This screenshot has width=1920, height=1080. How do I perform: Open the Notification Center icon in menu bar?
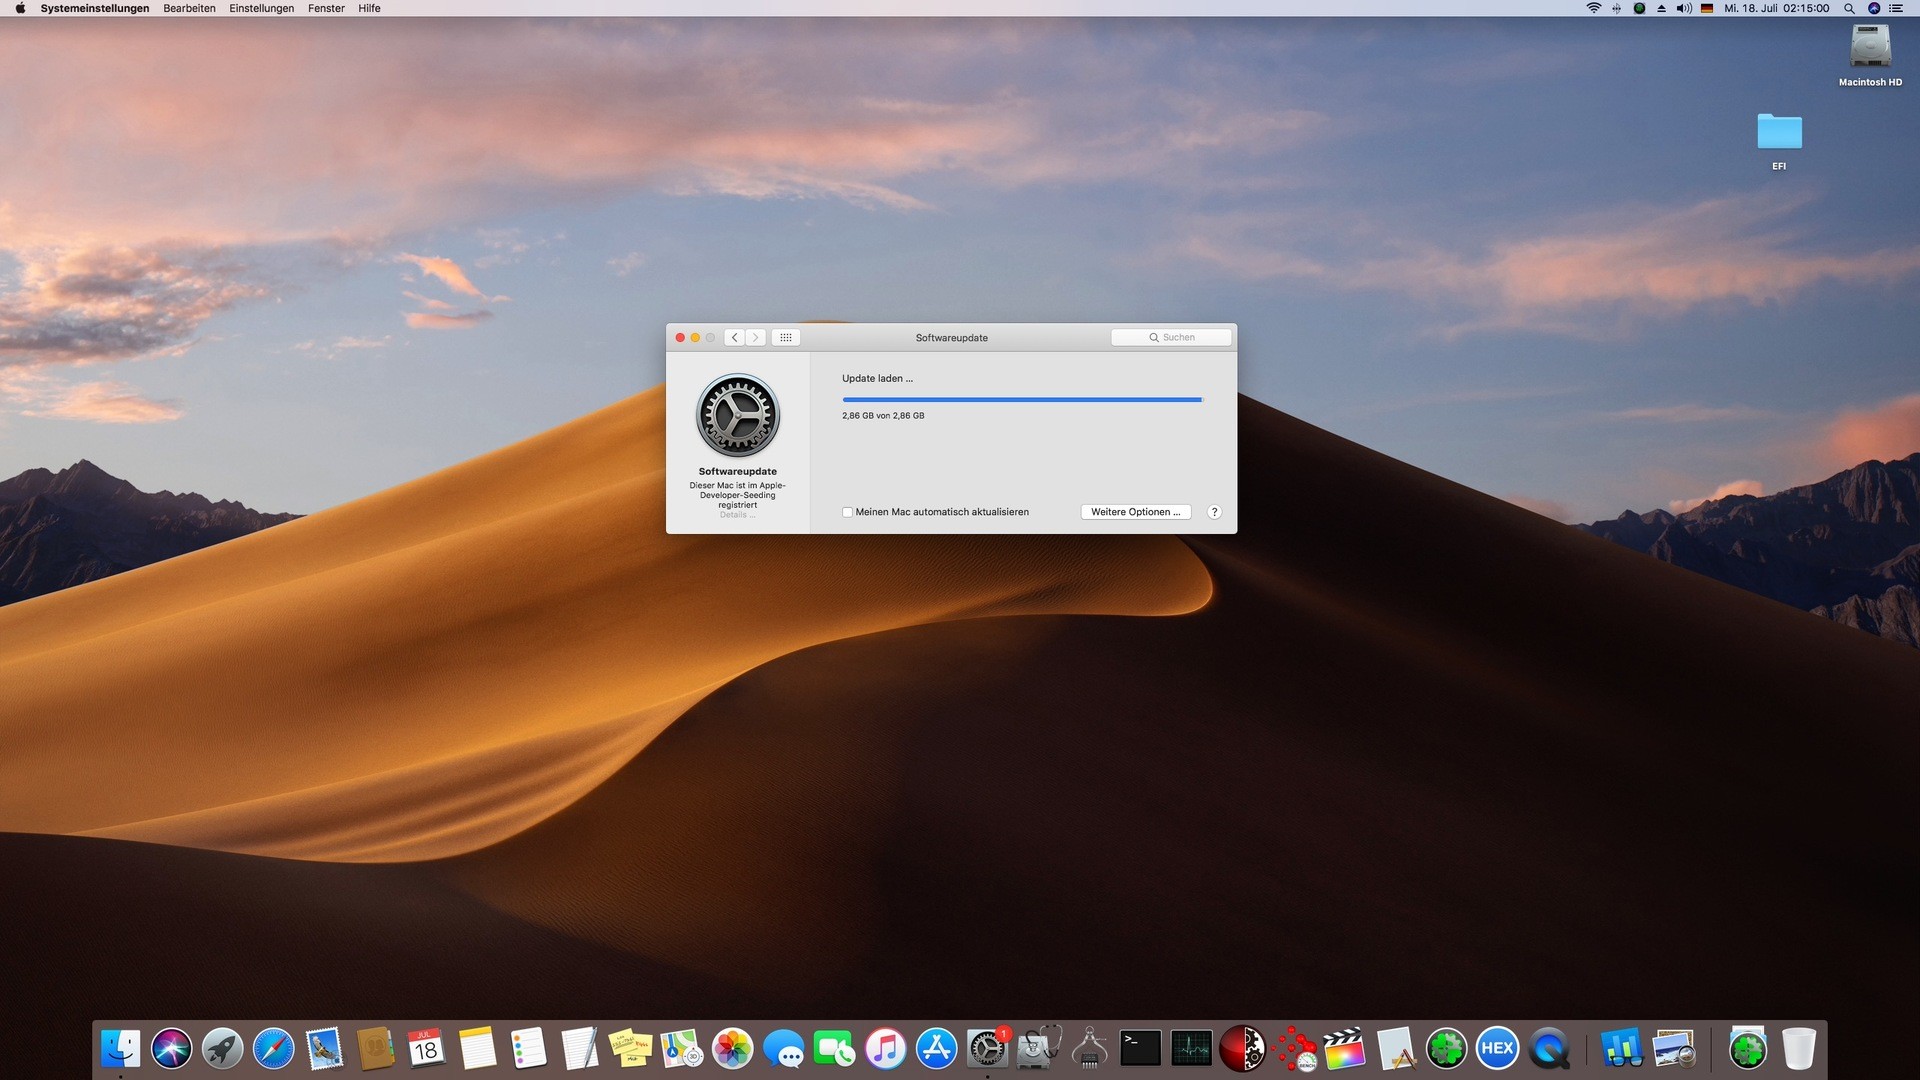(x=1896, y=8)
